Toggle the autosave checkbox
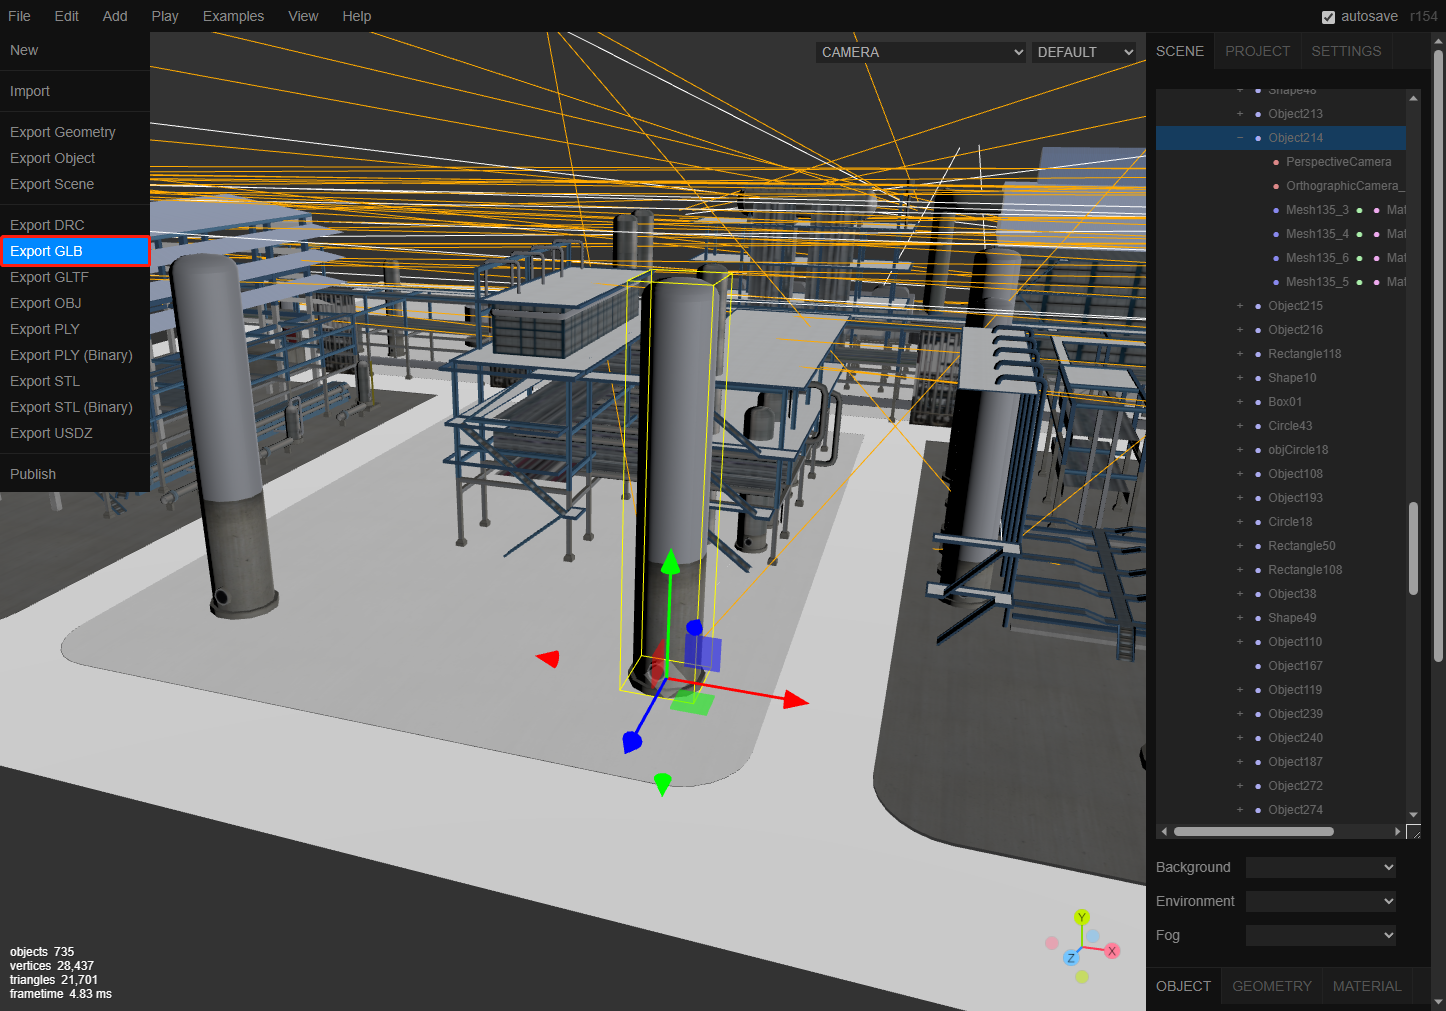Image resolution: width=1446 pixels, height=1011 pixels. coord(1328,17)
